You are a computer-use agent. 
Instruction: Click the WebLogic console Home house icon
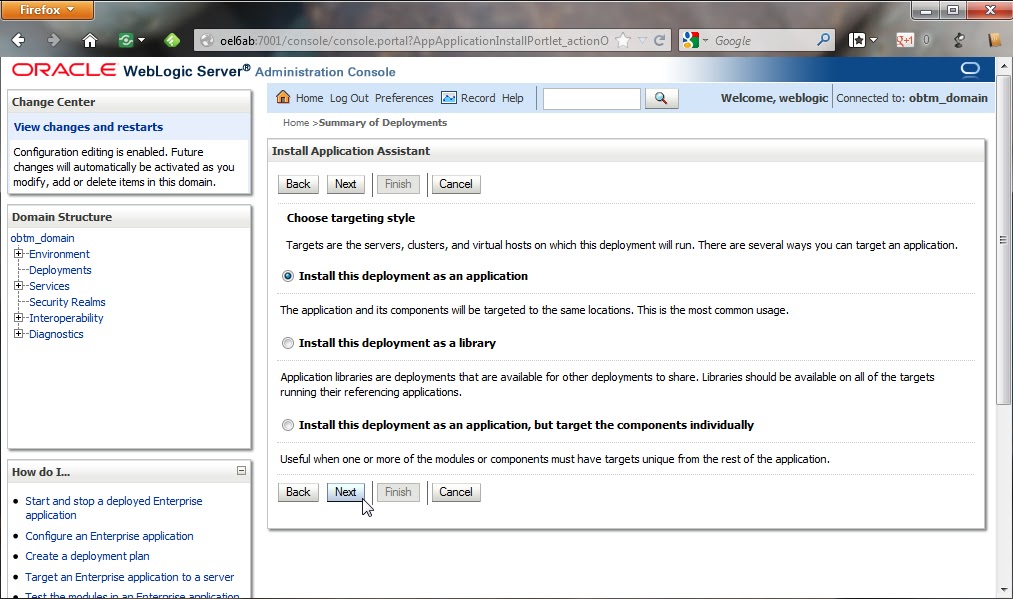pyautogui.click(x=283, y=97)
